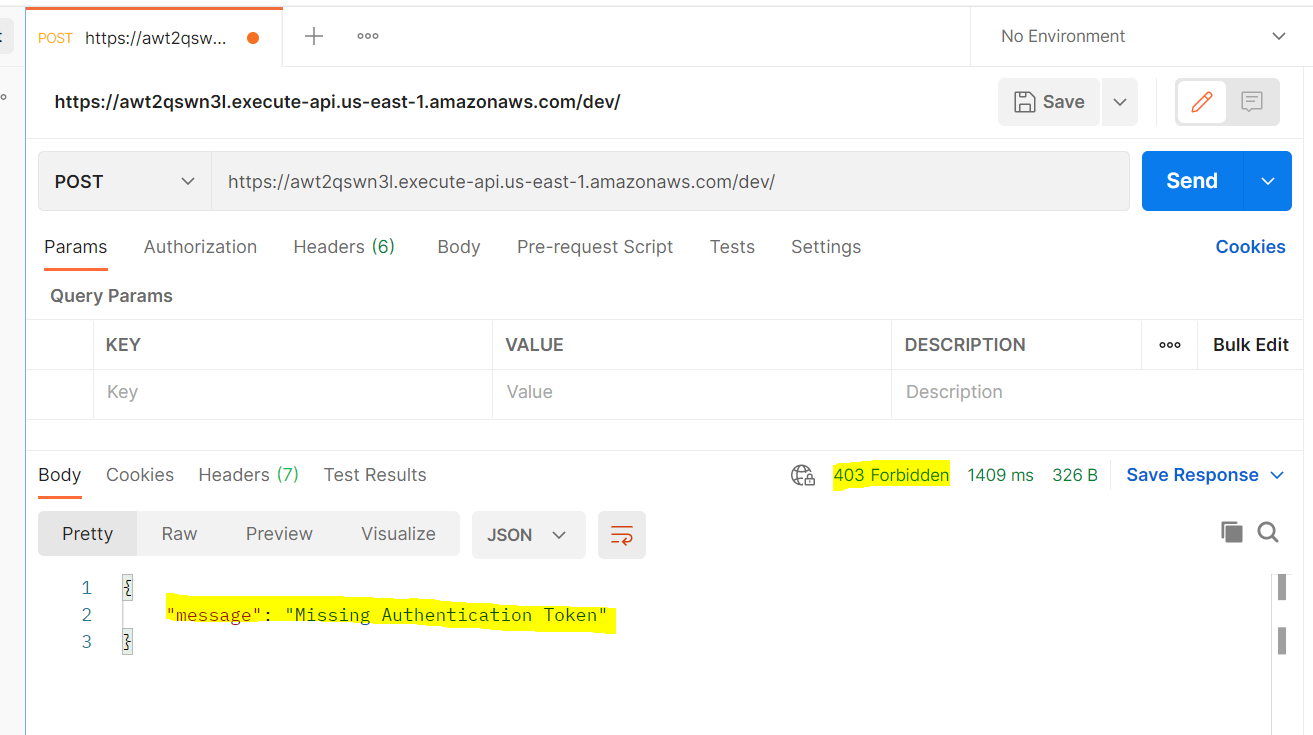Switch to the Authorization tab
The height and width of the screenshot is (735, 1313).
tap(200, 247)
